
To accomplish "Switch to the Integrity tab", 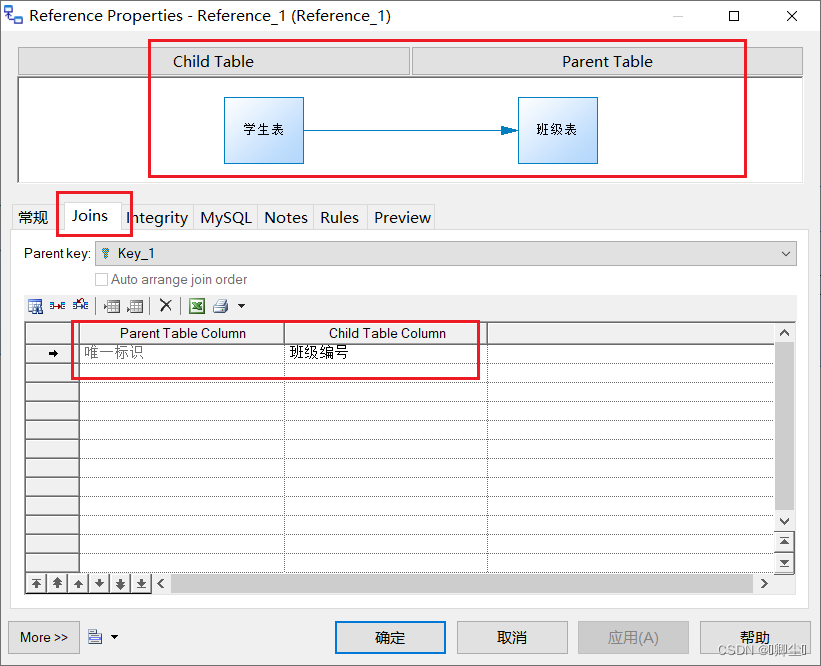I will click(x=156, y=217).
